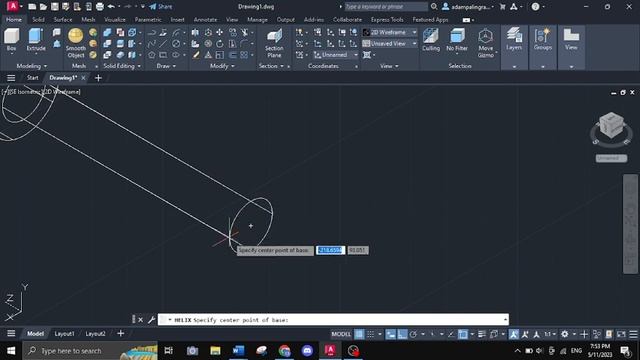Add a new layout tab
The height and width of the screenshot is (360, 640).
120,334
